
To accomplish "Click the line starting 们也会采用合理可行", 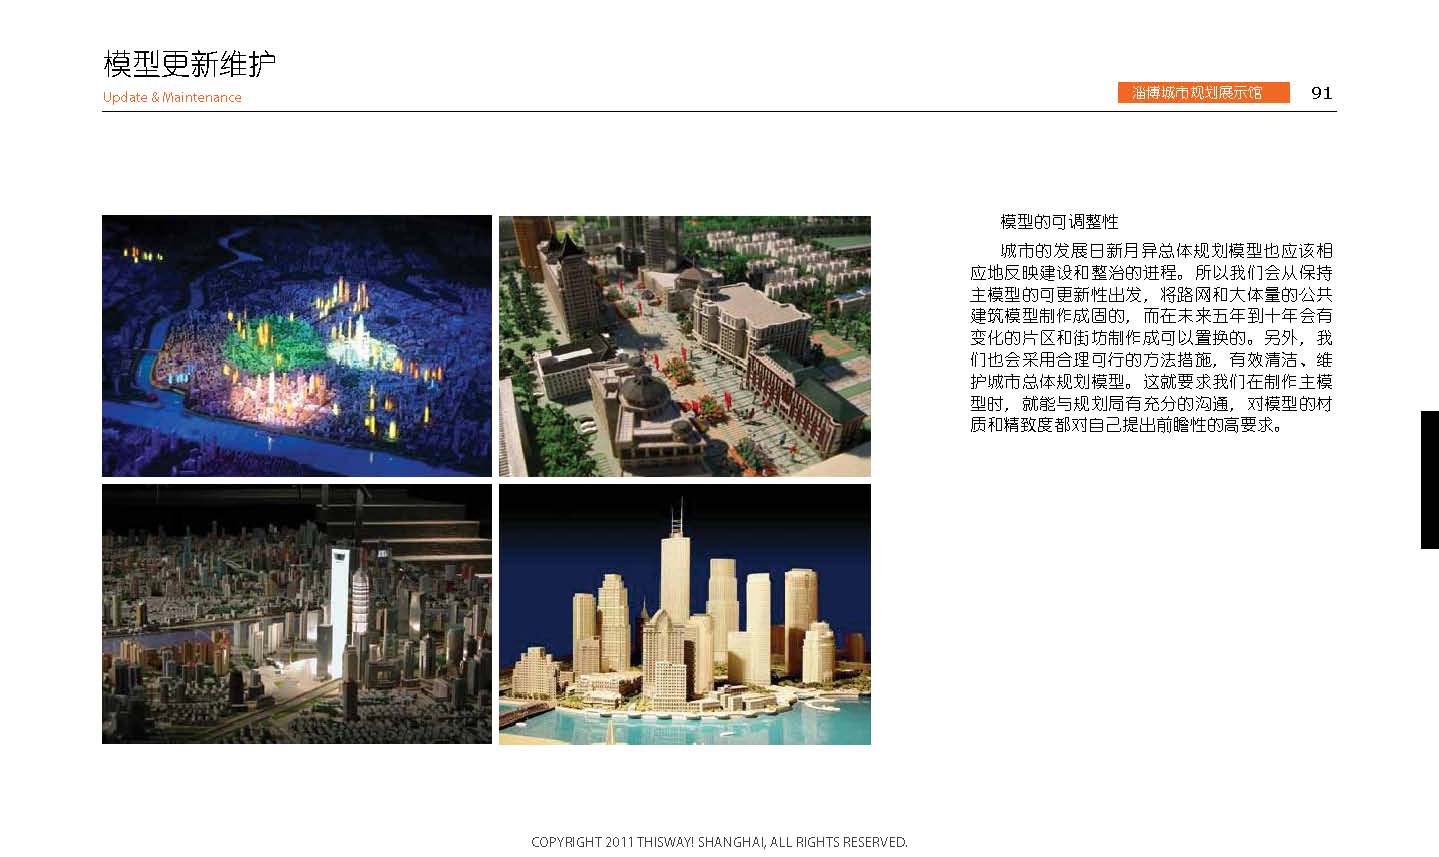I will 1151,360.
